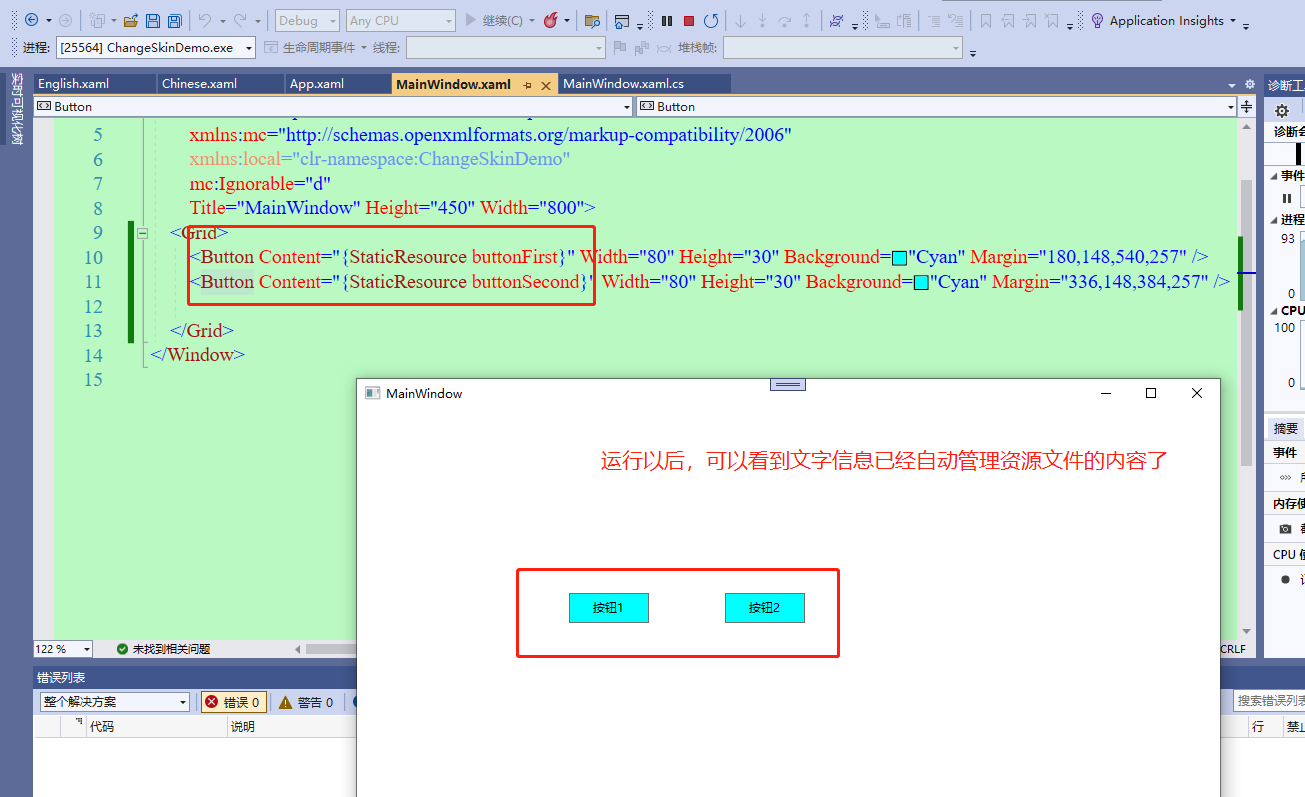Collapse the Grid element outline toggle
This screenshot has height=797, width=1305.
[x=142, y=233]
